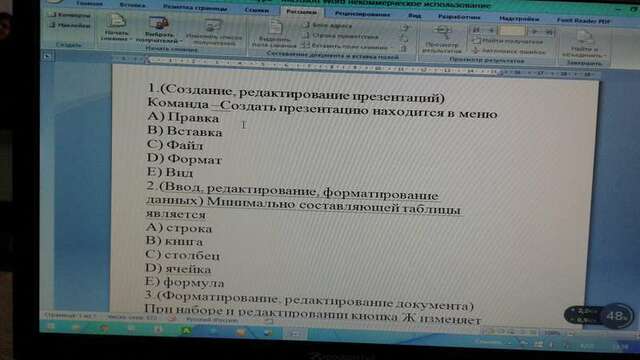Click the record number field

pos(512,31)
